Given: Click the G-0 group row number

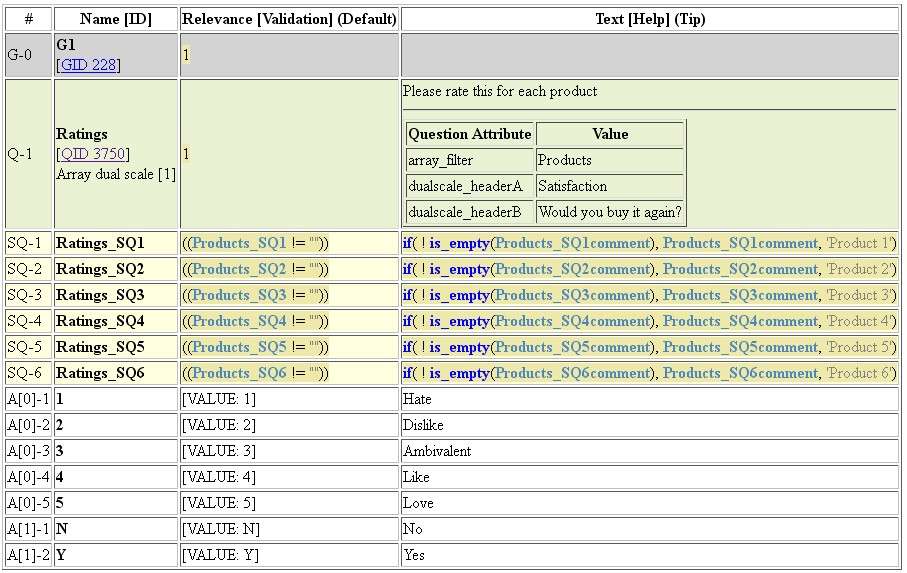Looking at the screenshot, I should [x=20, y=55].
